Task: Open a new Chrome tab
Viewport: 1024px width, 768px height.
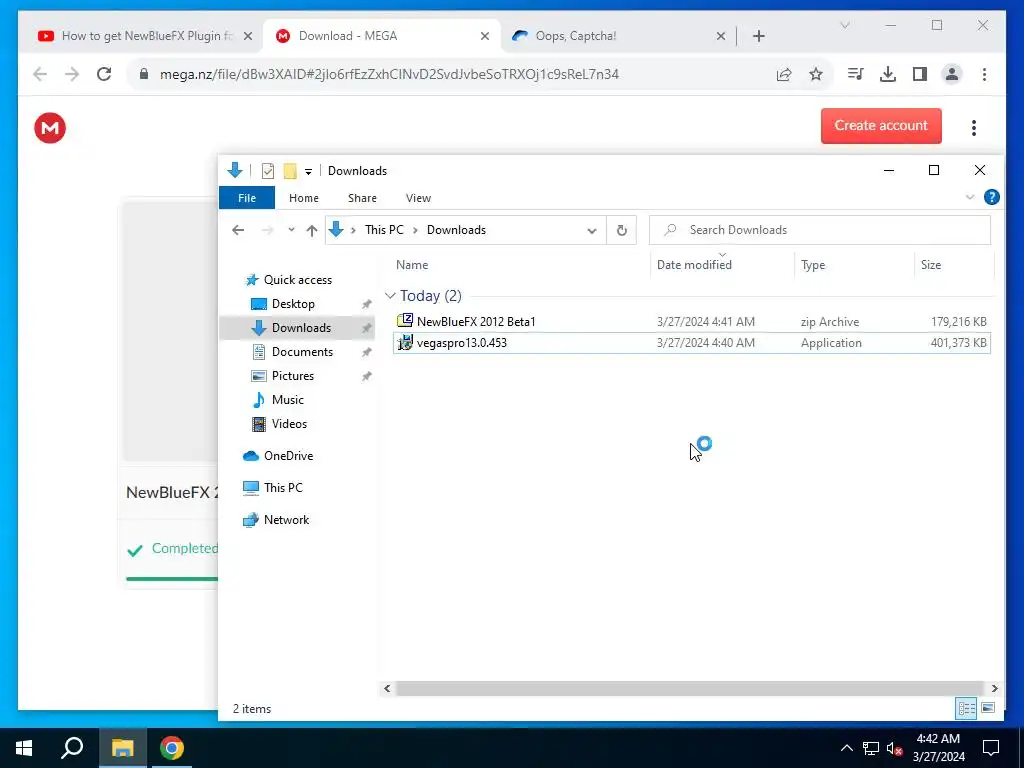Action: [758, 36]
